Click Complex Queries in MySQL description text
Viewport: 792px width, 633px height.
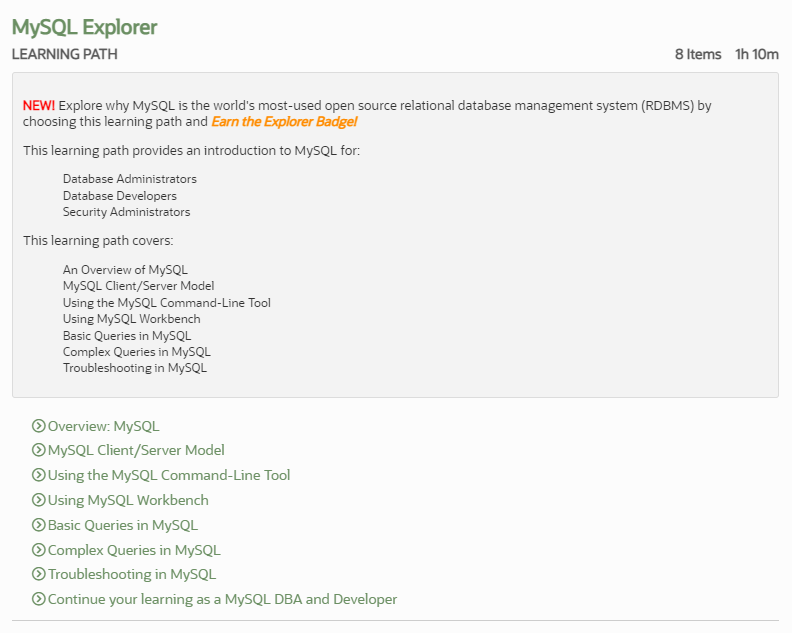(x=136, y=352)
